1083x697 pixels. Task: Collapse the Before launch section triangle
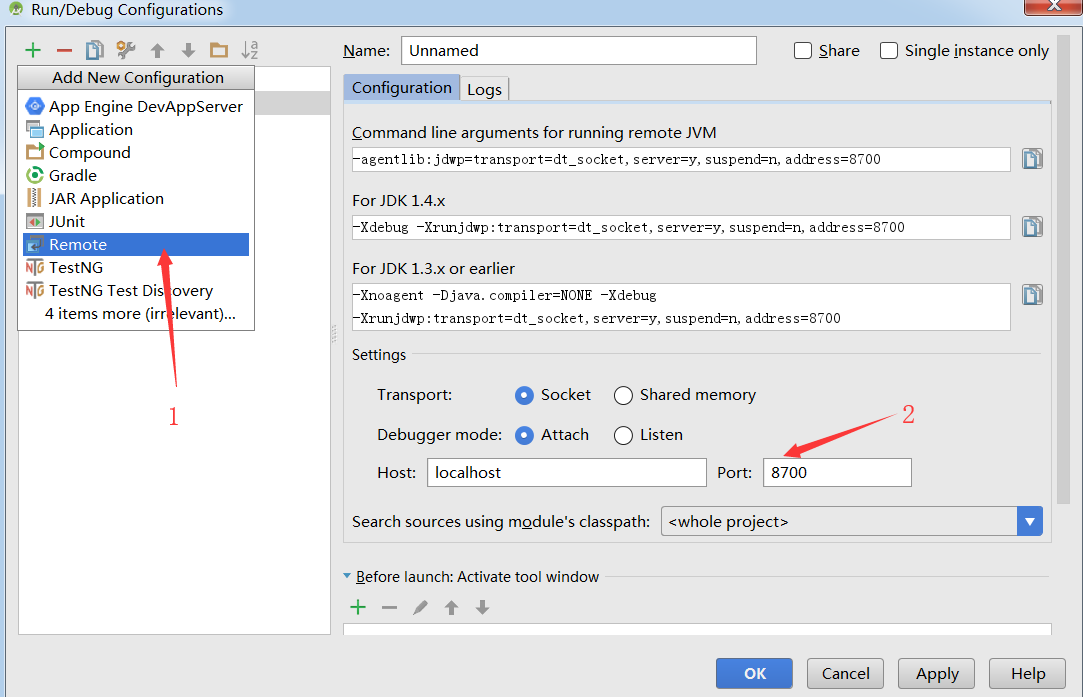pyautogui.click(x=347, y=575)
